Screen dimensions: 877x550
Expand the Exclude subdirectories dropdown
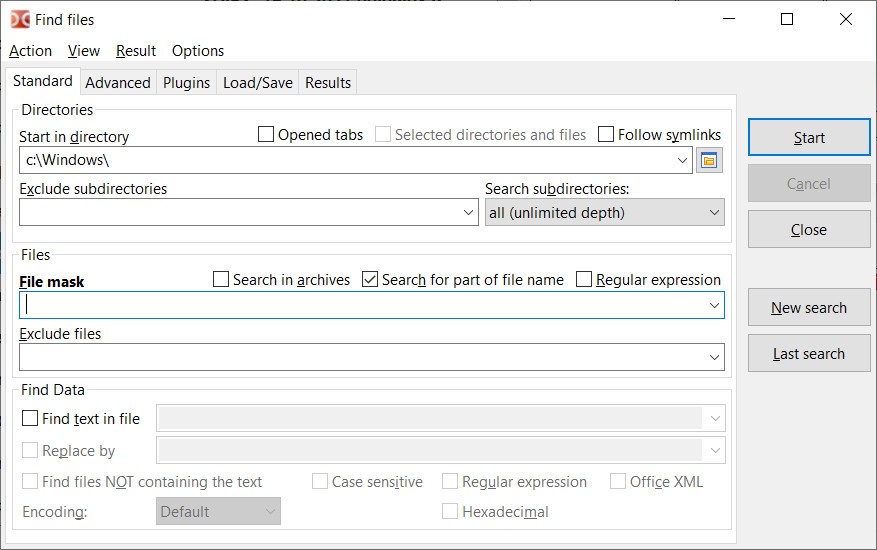click(469, 213)
